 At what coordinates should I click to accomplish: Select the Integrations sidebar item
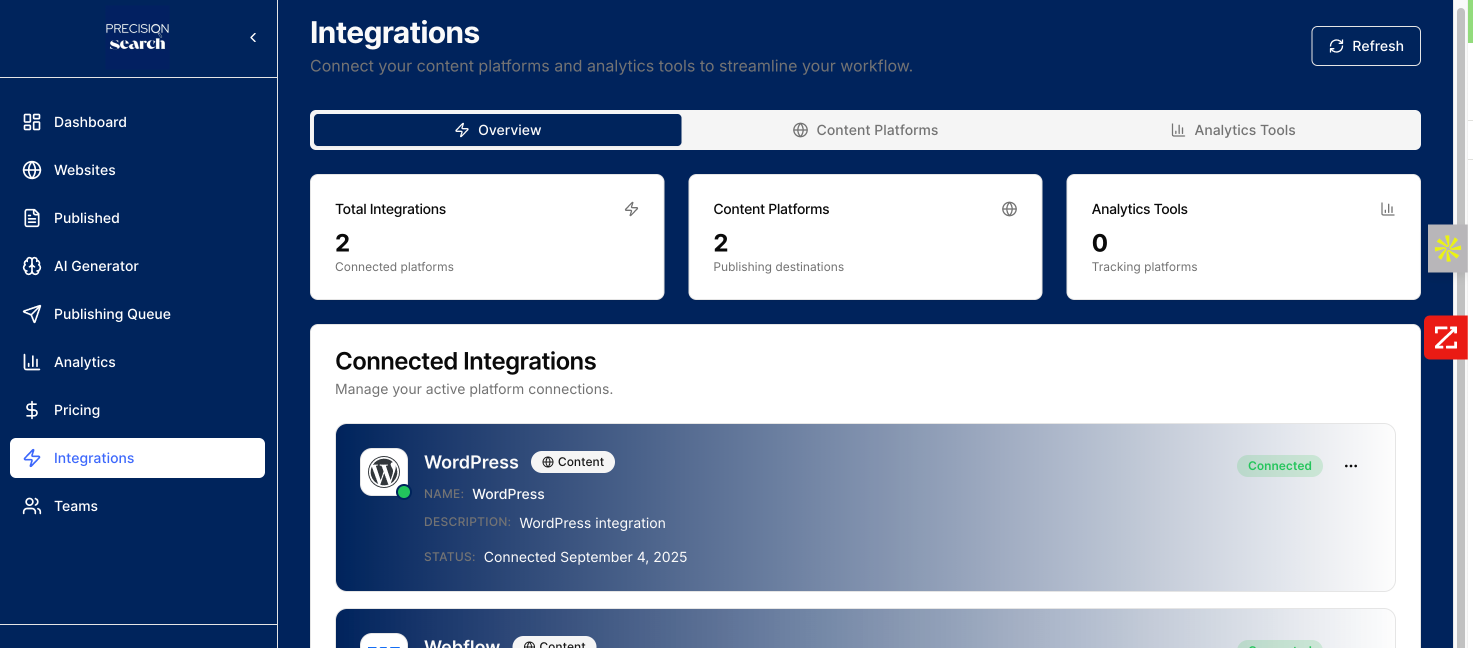pos(137,458)
